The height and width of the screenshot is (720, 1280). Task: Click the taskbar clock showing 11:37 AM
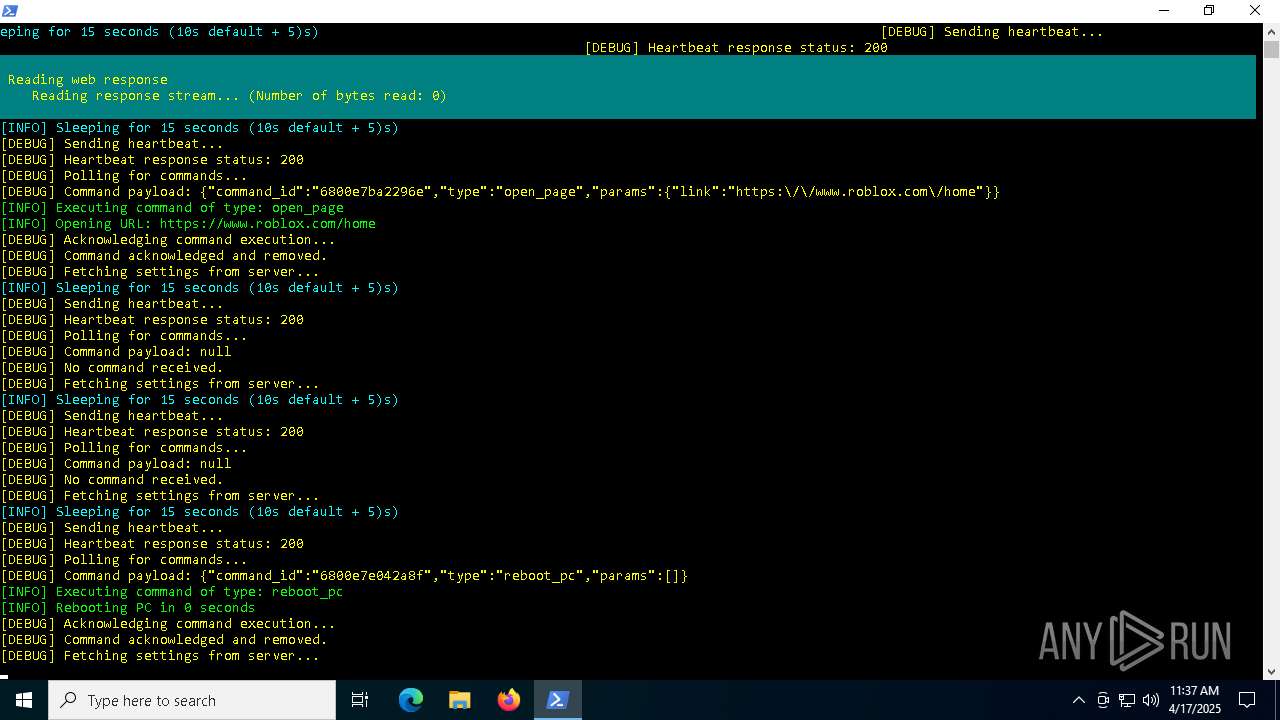pyautogui.click(x=1195, y=700)
